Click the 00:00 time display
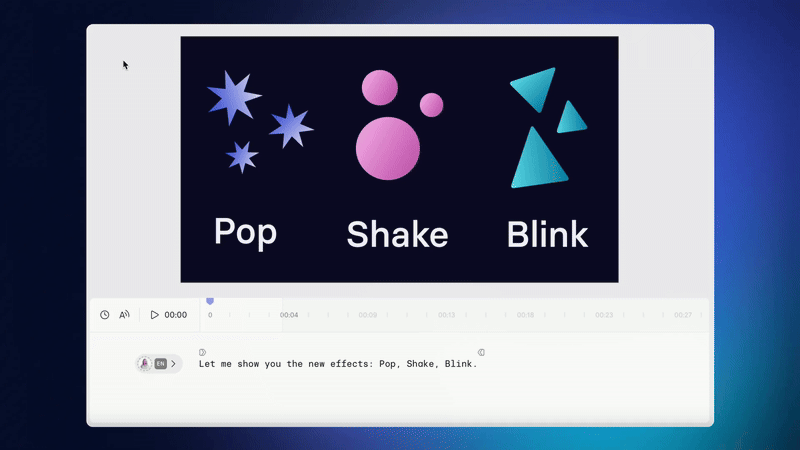This screenshot has width=800, height=450. [x=176, y=315]
